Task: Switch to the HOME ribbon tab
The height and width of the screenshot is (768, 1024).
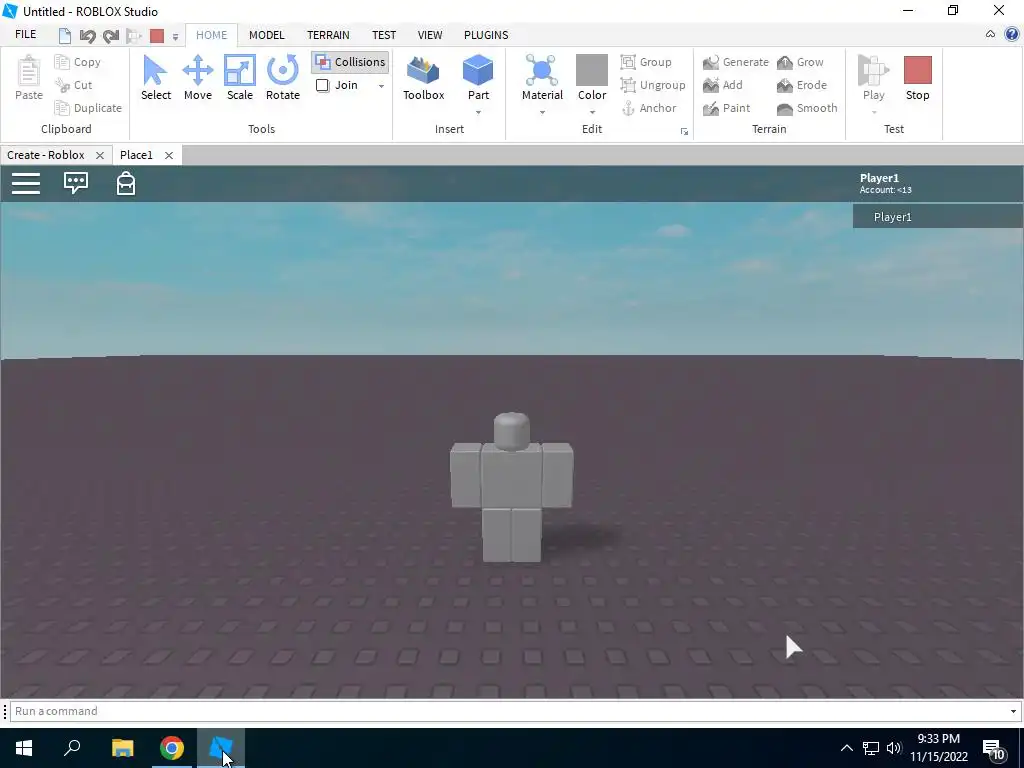Action: coord(212,35)
